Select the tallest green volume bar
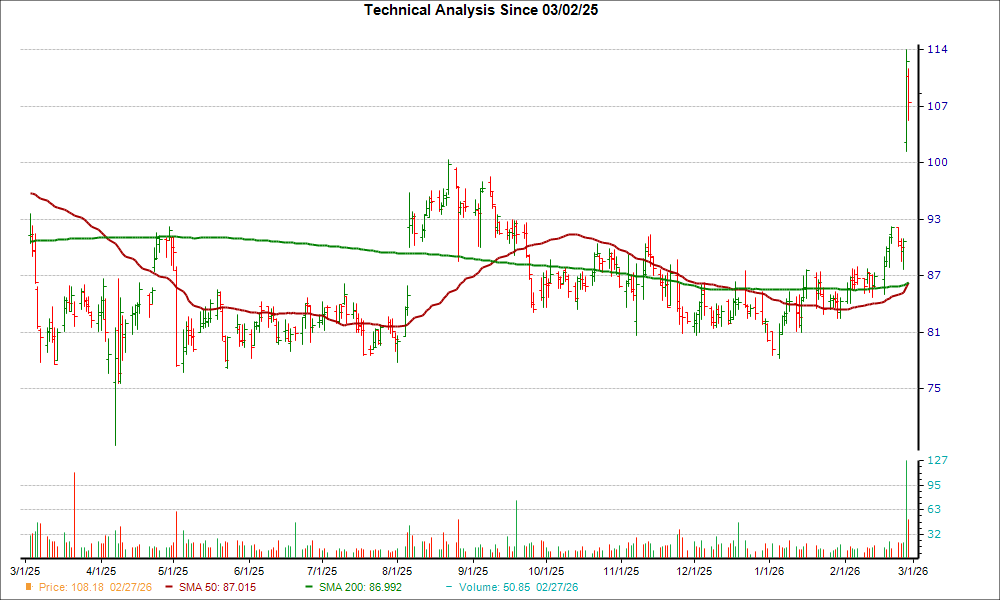This screenshot has width=1000, height=600. point(906,505)
